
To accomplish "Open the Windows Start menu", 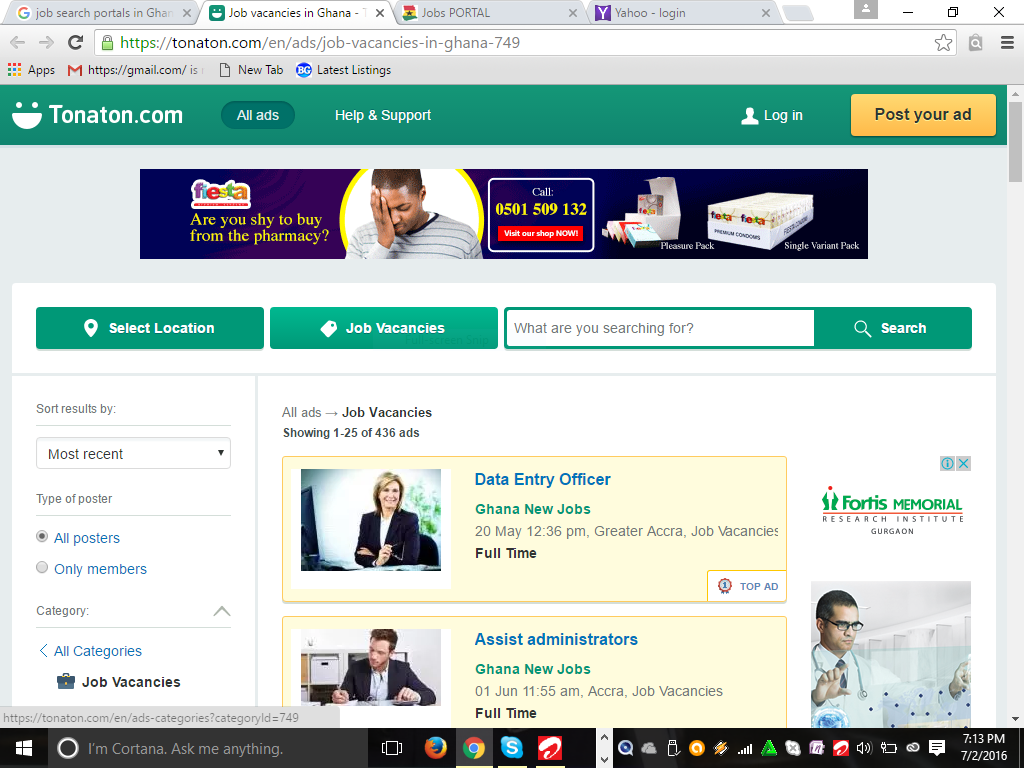I will (24, 748).
